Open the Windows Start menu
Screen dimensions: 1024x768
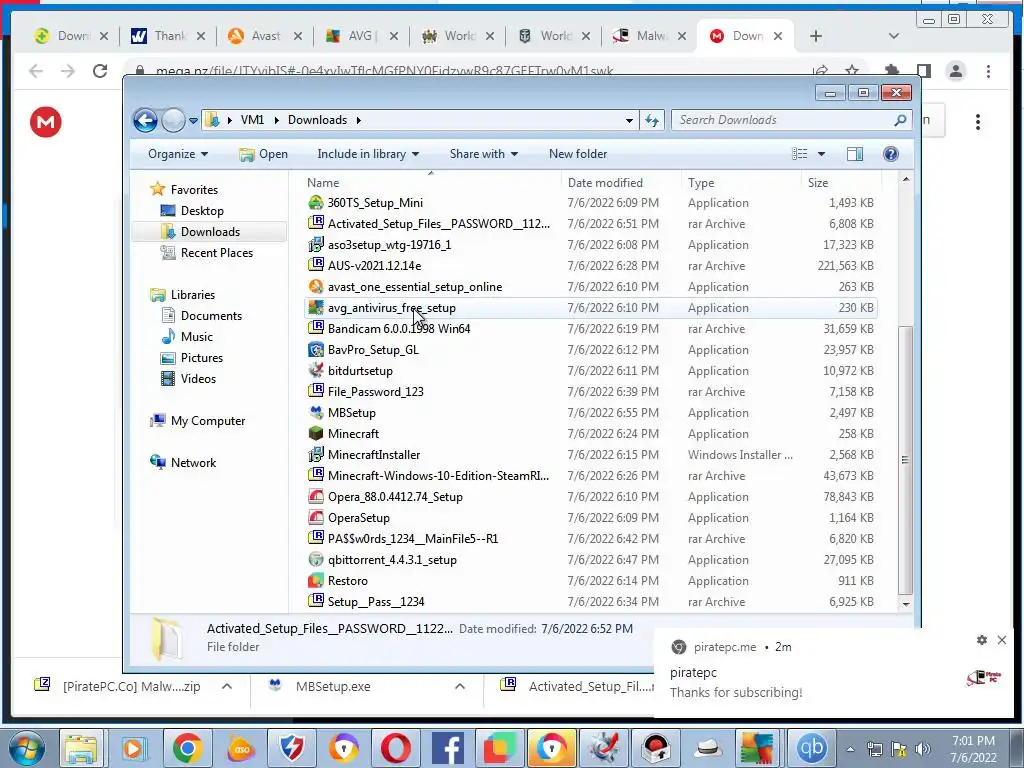(x=26, y=748)
